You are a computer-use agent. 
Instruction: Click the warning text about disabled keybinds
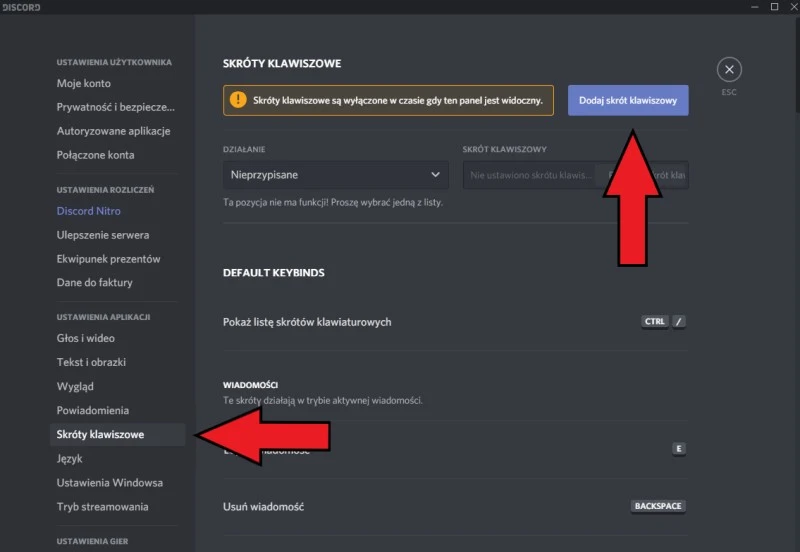[x=398, y=101]
